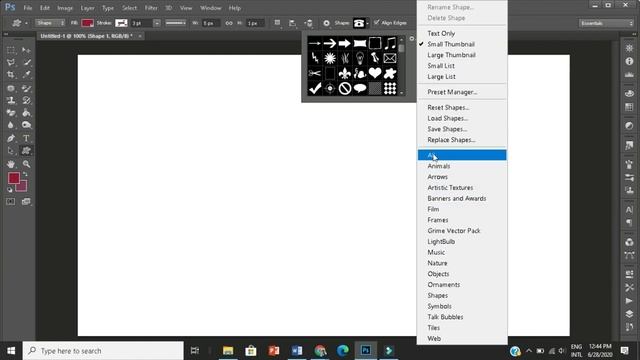Open the File menu
The height and width of the screenshot is (360, 640).
click(28, 8)
